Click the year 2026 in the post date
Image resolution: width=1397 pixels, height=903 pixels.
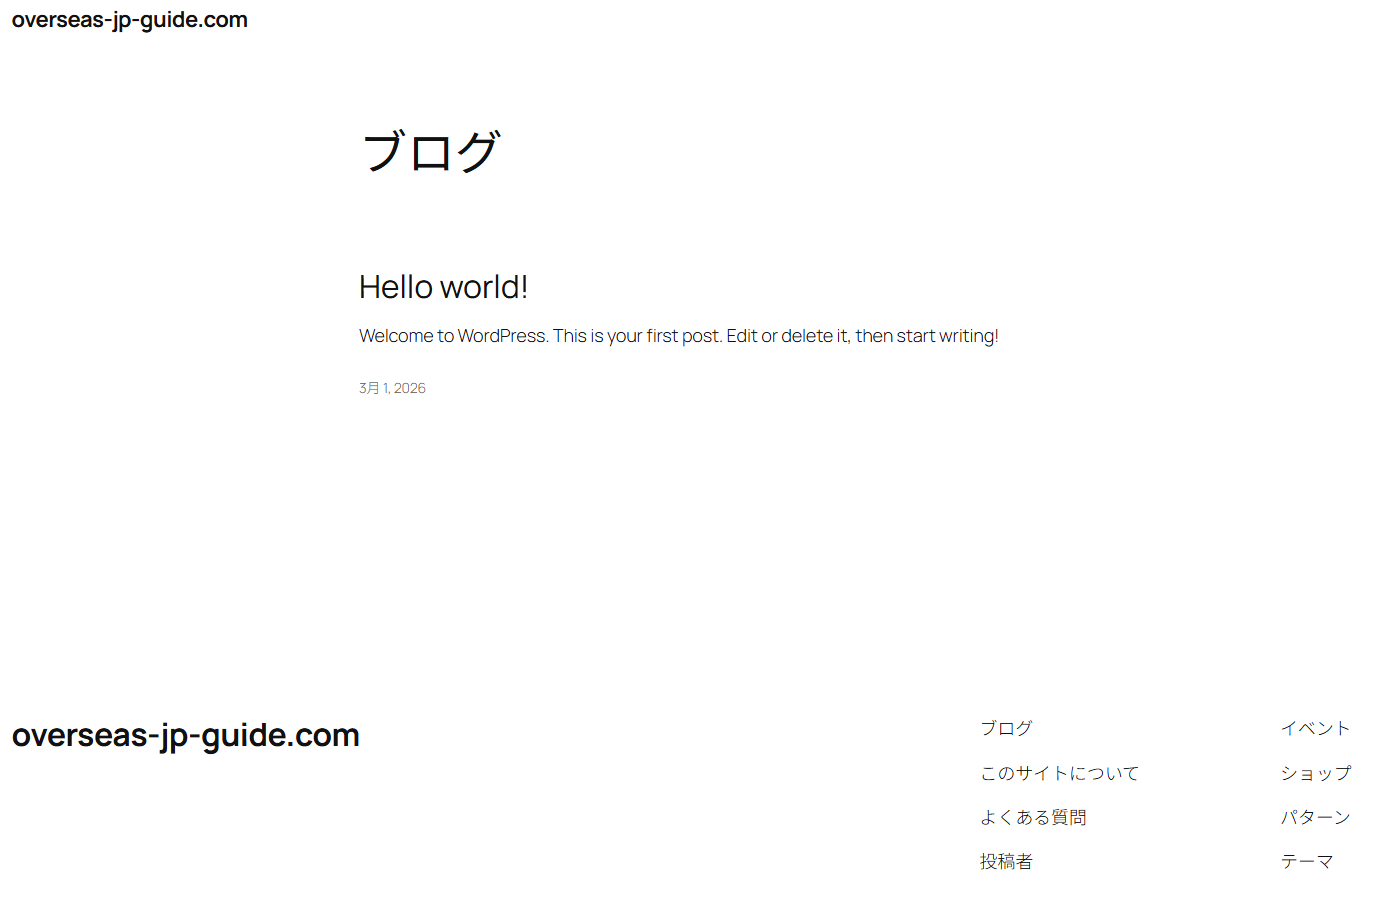(x=409, y=388)
